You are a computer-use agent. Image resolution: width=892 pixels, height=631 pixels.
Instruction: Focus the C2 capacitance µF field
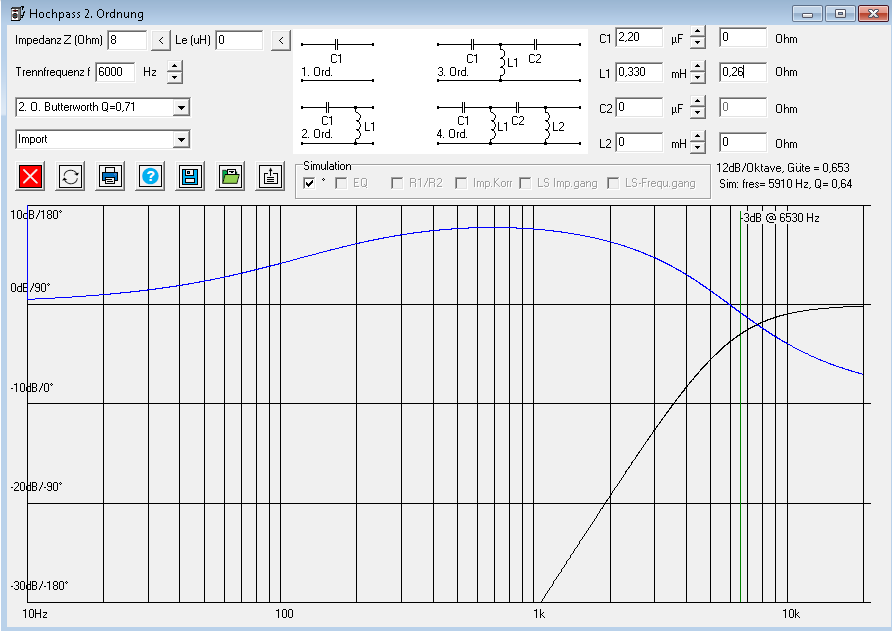pos(639,108)
